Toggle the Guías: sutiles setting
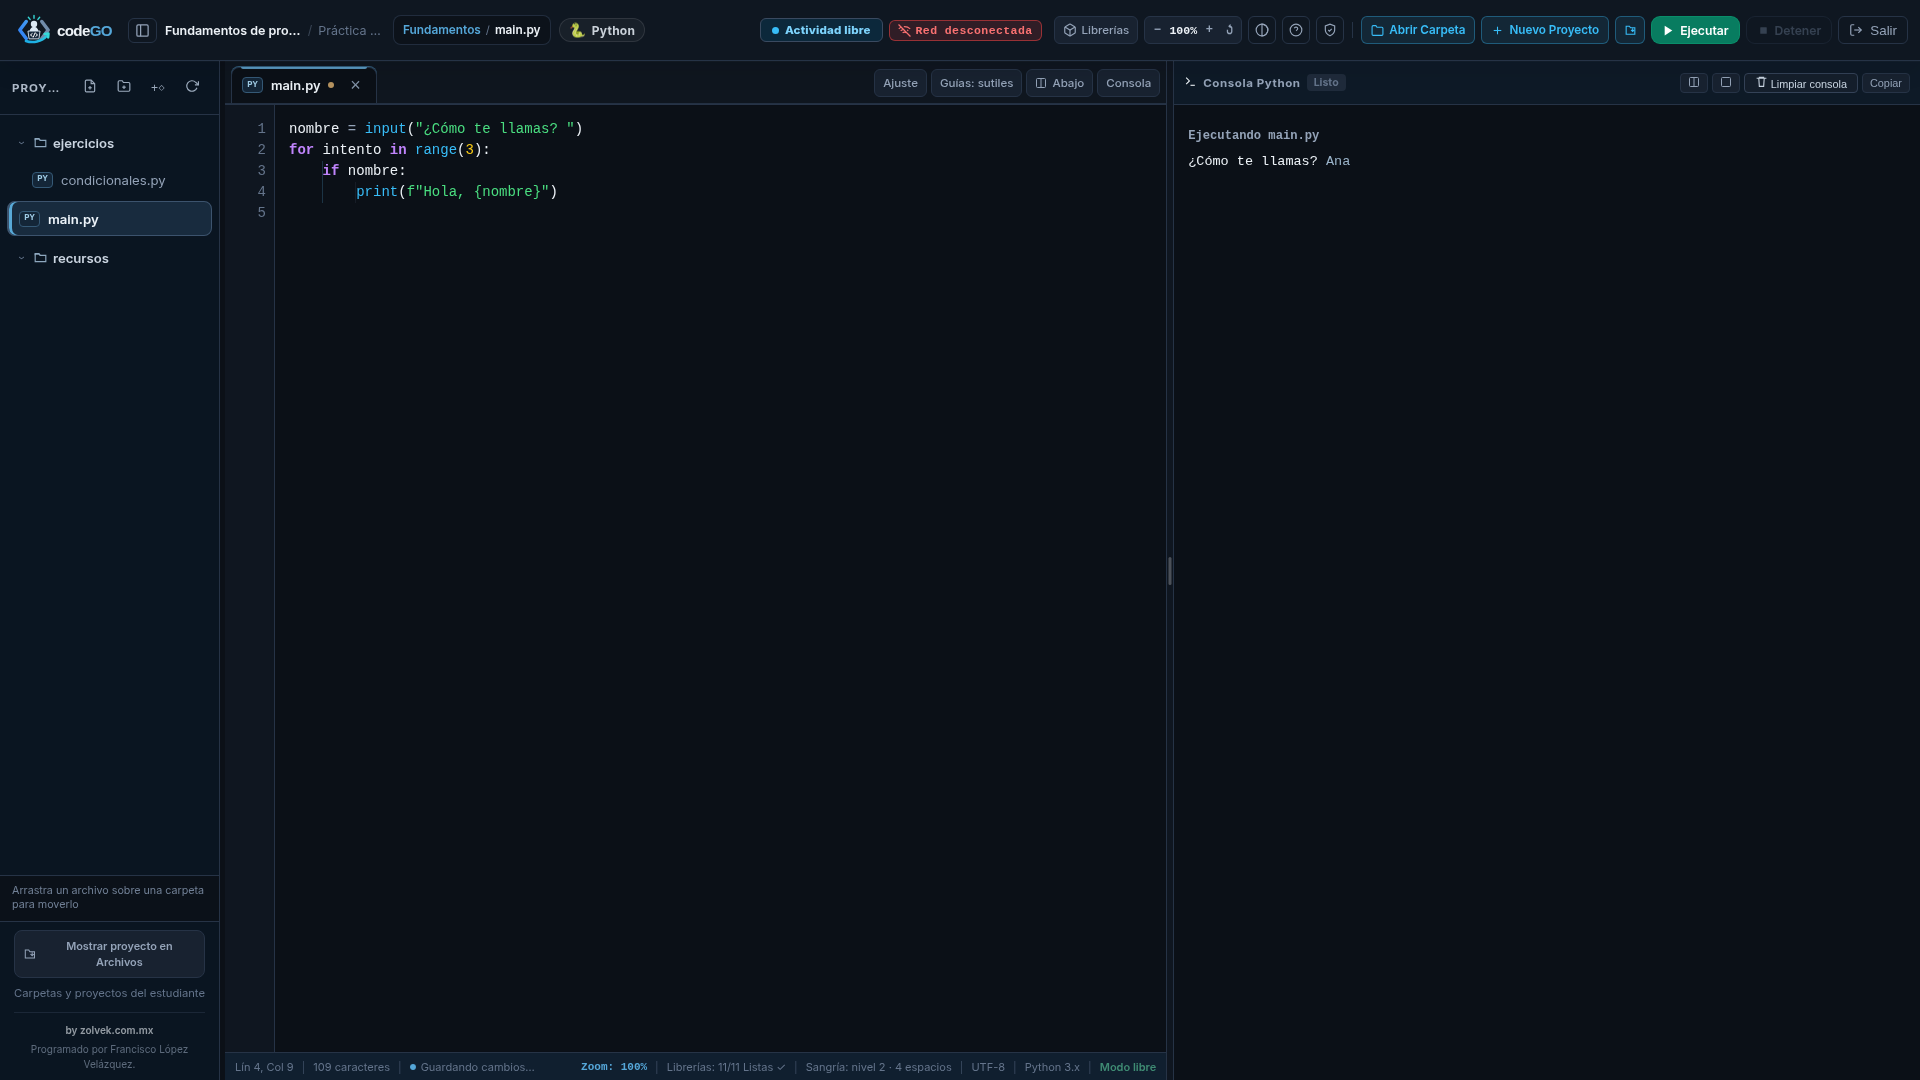Screen dimensions: 1920x1080 (x=976, y=83)
